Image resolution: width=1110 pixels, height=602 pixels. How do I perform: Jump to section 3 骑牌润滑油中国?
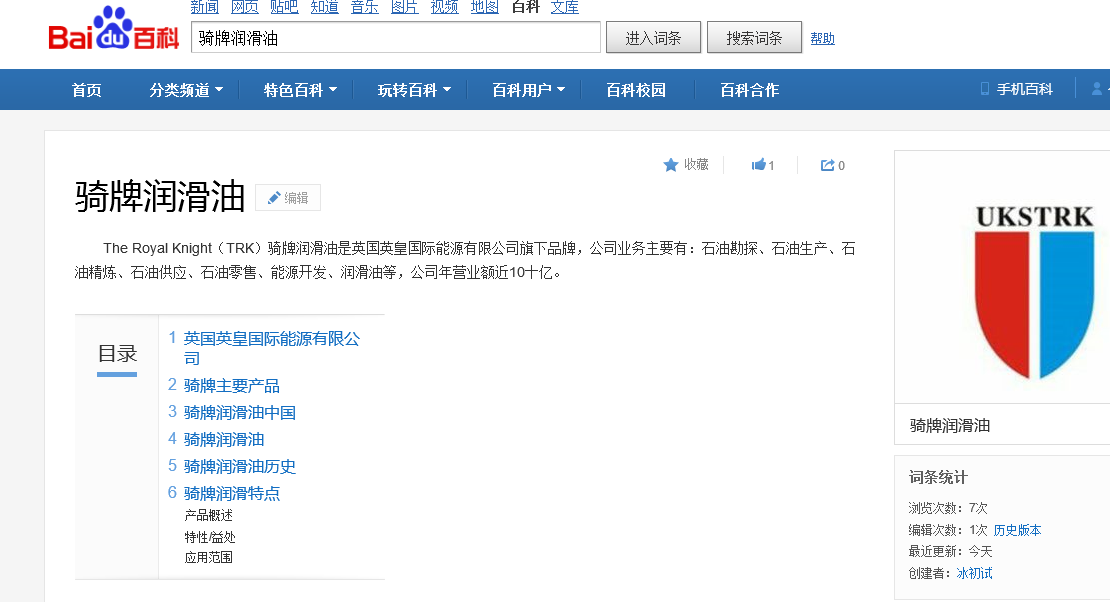239,412
